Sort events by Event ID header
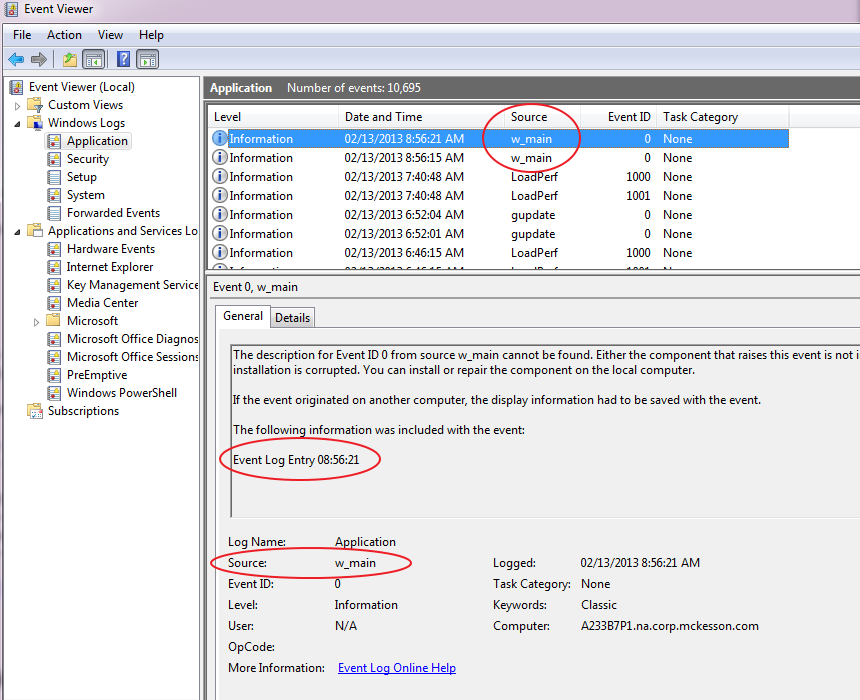This screenshot has height=700, width=860. tap(618, 117)
